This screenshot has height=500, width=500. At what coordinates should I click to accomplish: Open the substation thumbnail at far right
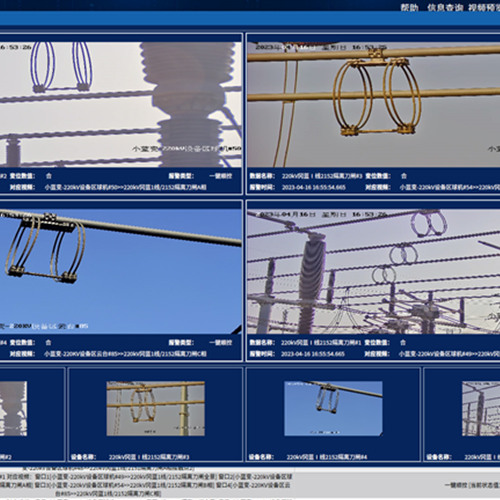tap(481, 408)
